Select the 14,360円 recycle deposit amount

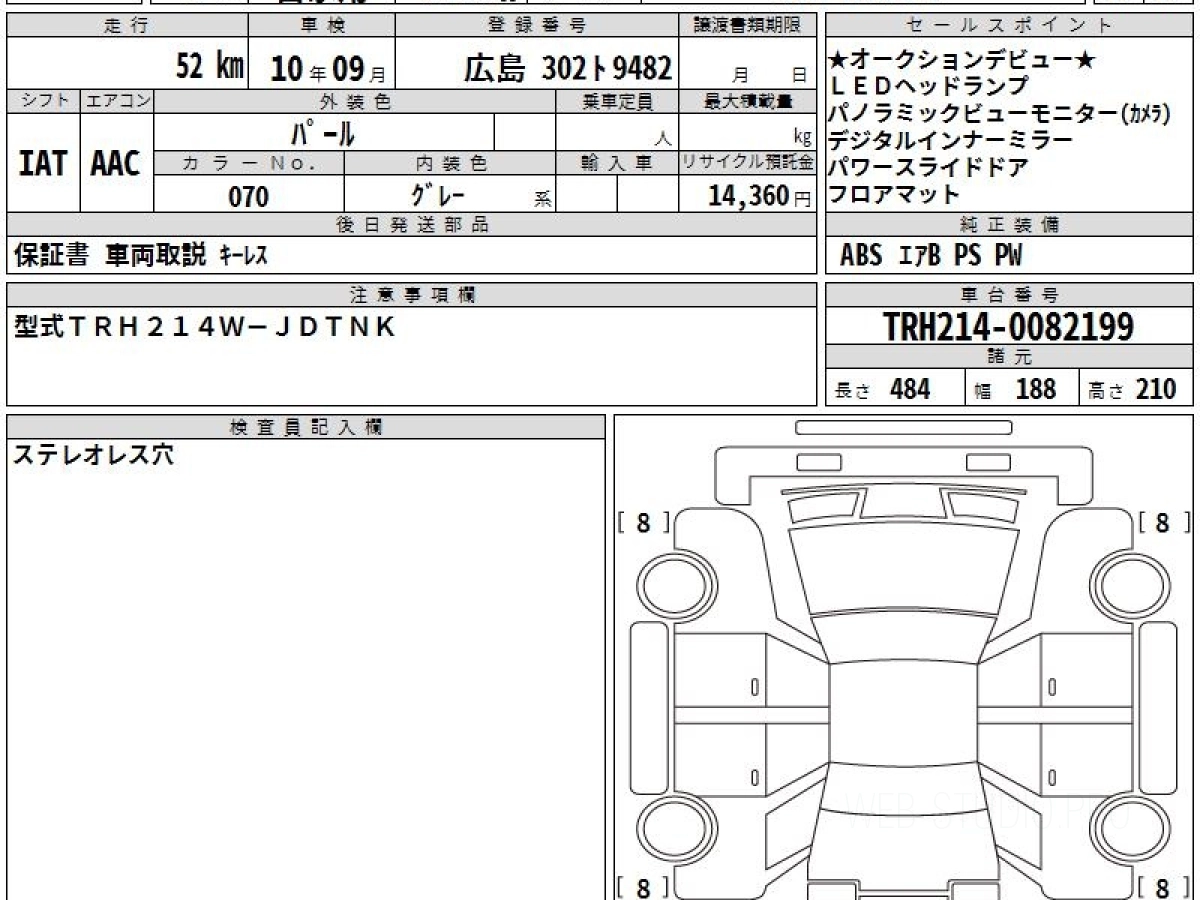760,196
